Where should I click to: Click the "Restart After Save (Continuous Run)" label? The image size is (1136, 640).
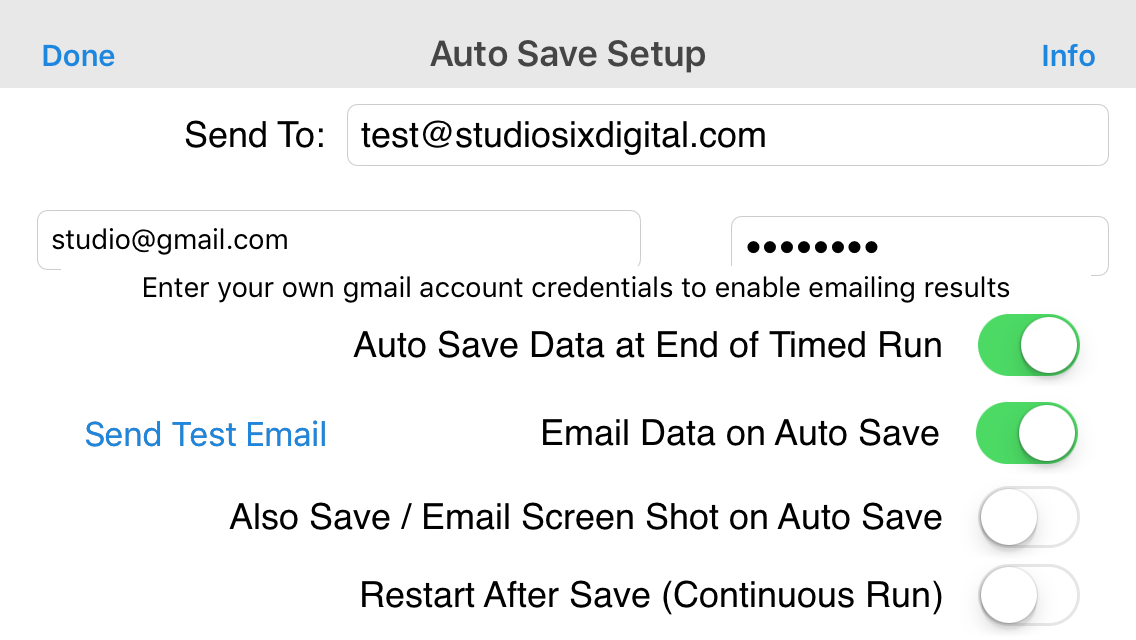click(651, 595)
